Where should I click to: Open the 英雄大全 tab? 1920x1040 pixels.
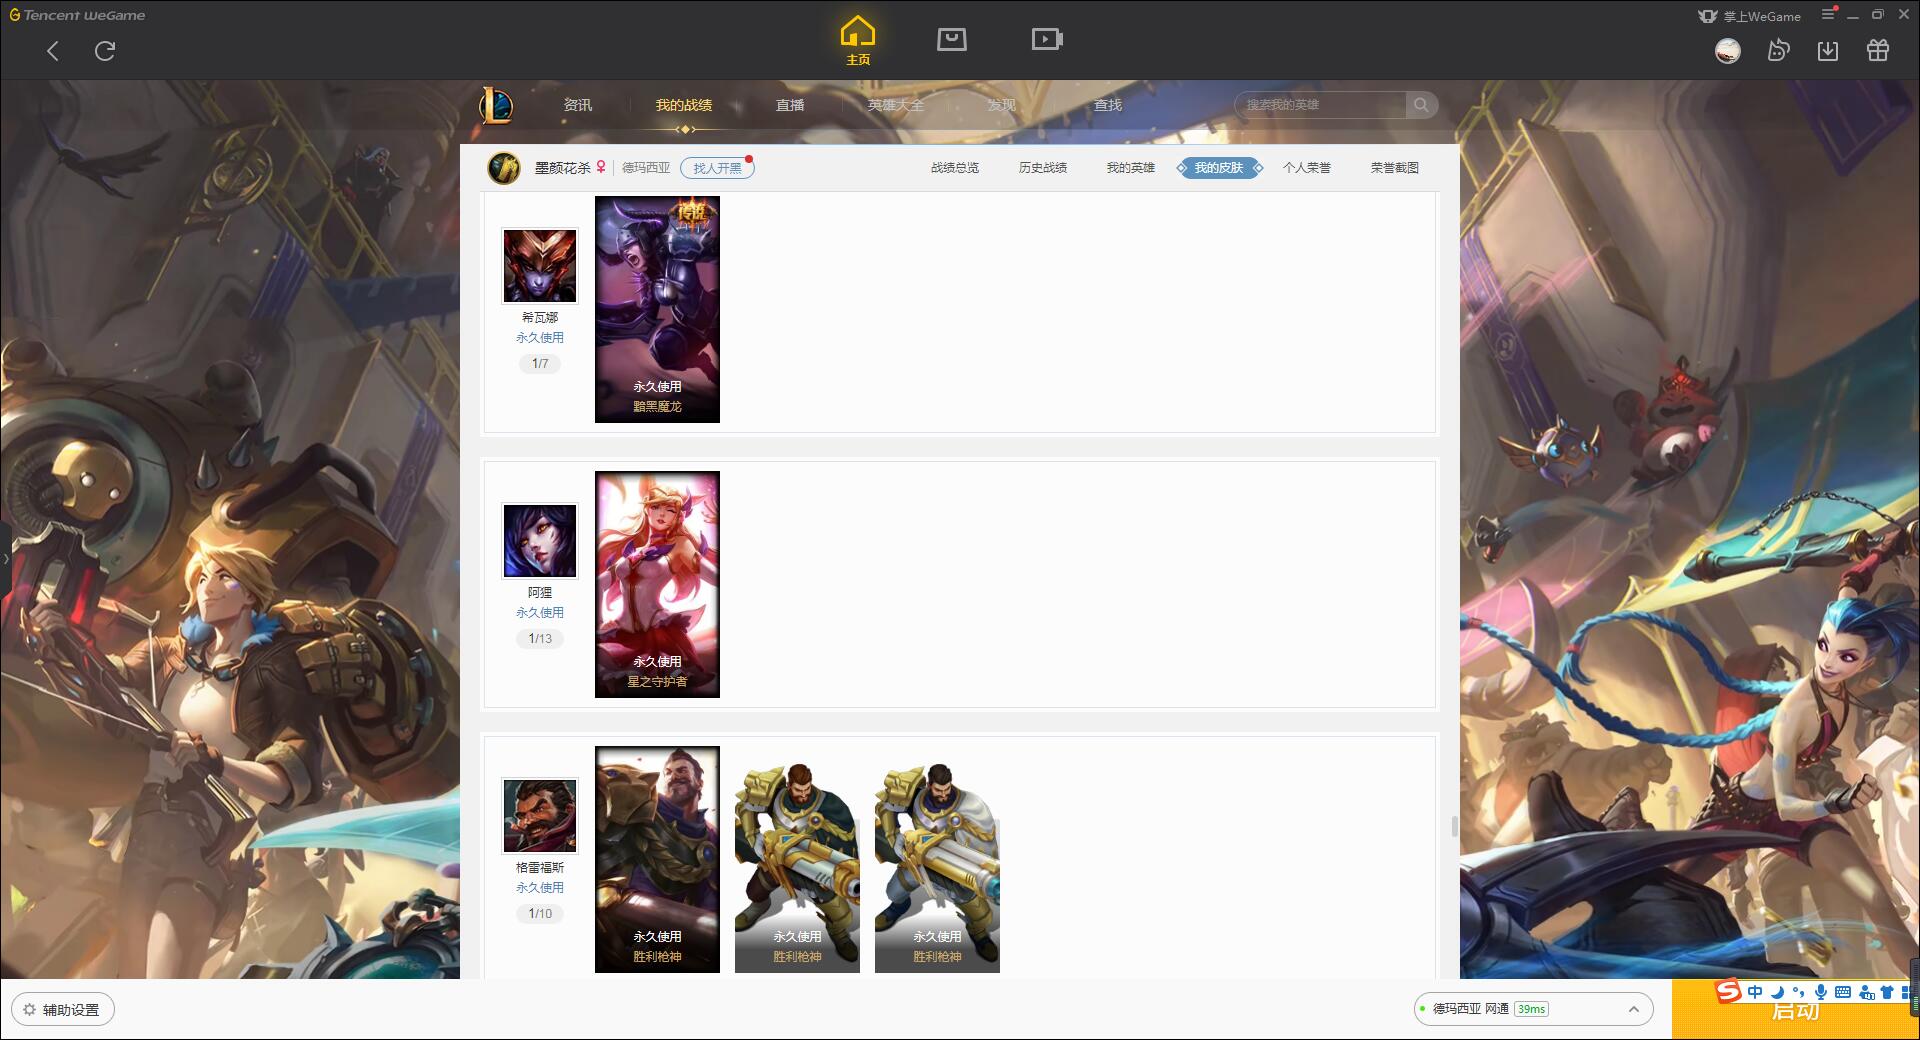pos(896,105)
